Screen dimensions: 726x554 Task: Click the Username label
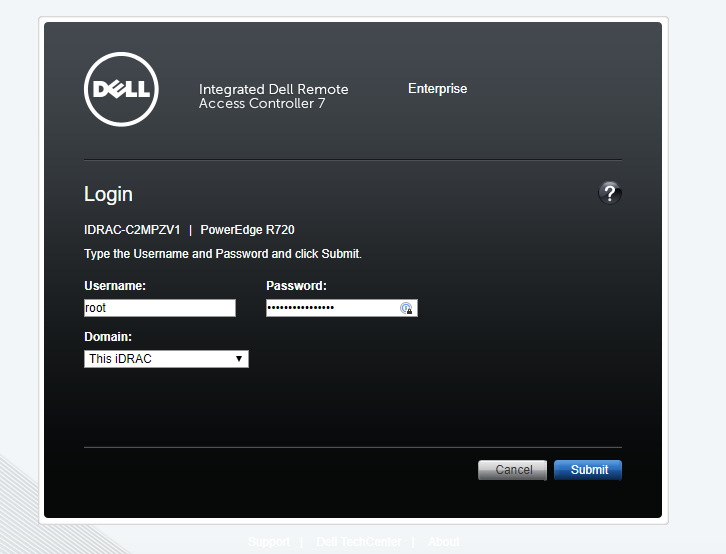[x=115, y=286]
